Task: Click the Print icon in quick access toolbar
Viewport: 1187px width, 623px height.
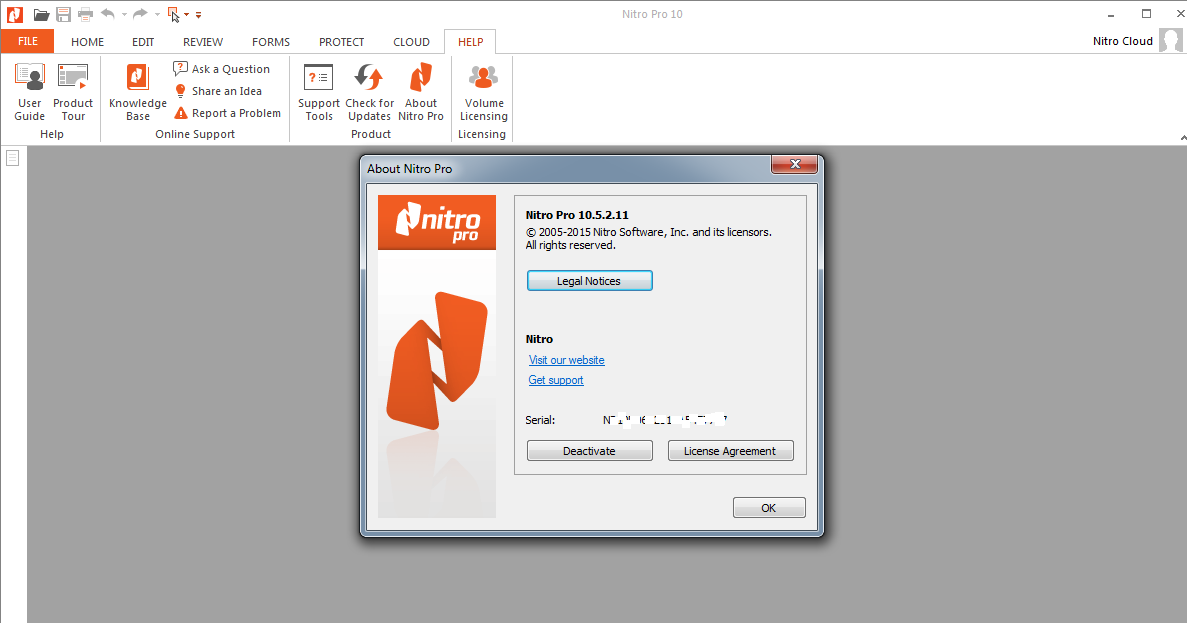Action: click(86, 14)
